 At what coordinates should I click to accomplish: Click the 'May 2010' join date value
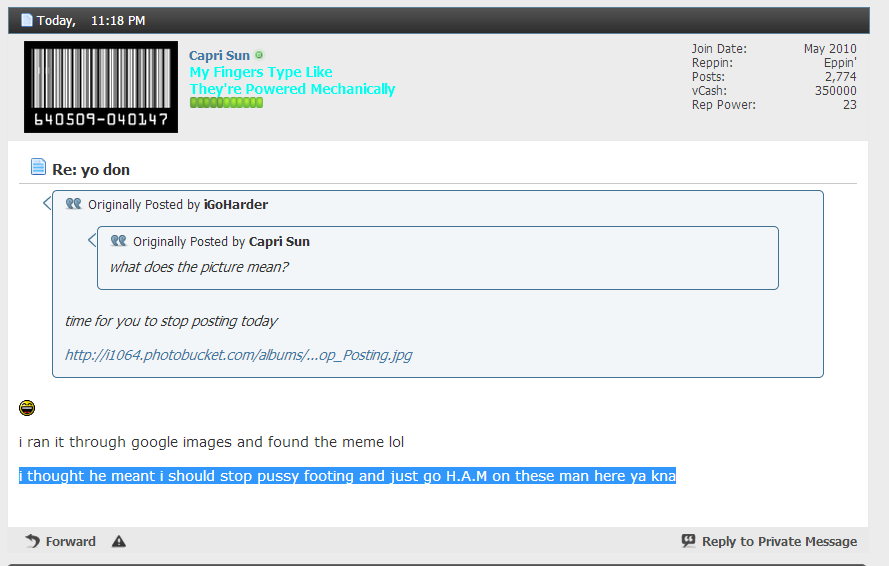830,49
